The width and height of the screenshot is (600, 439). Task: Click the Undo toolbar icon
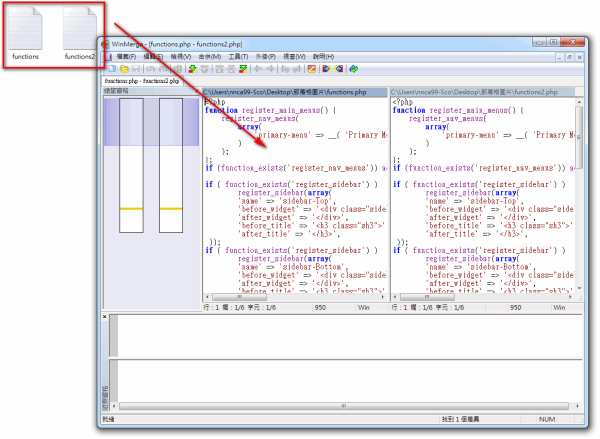pos(150,69)
